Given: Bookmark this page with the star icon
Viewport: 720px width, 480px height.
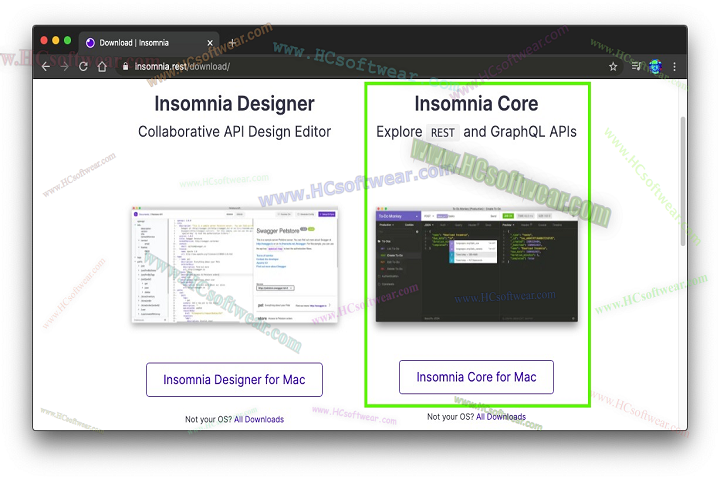Looking at the screenshot, I should tap(613, 67).
